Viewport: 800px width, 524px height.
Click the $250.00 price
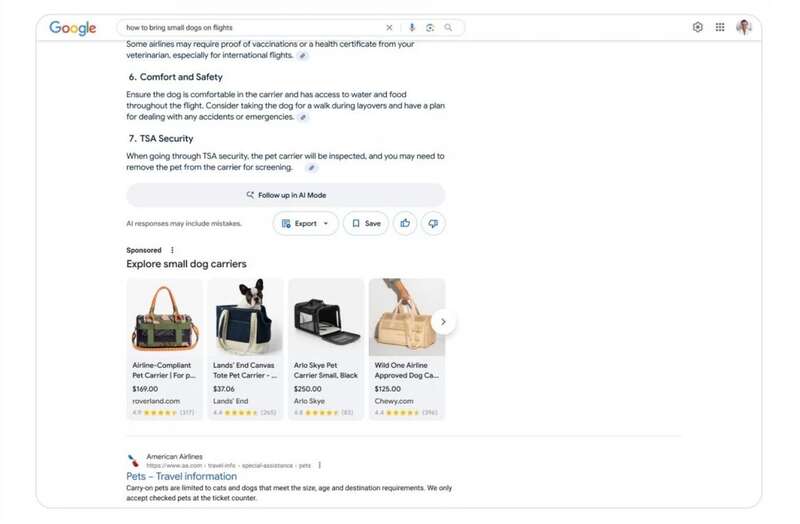click(x=307, y=389)
